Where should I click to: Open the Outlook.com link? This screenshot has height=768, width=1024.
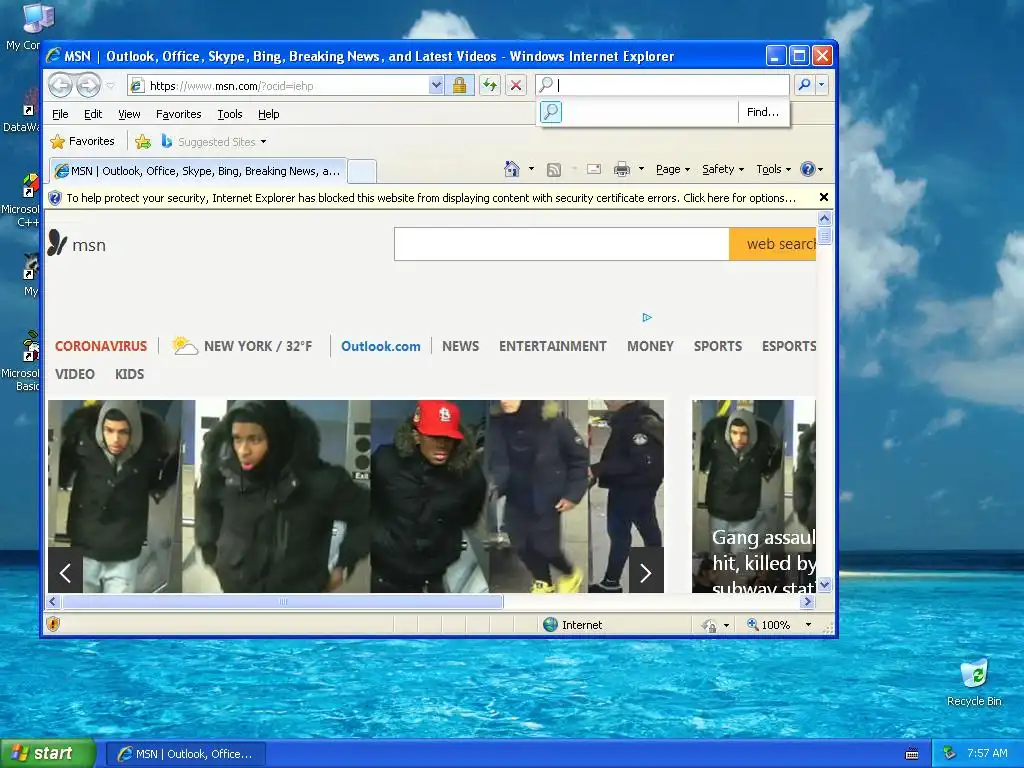pyautogui.click(x=381, y=346)
